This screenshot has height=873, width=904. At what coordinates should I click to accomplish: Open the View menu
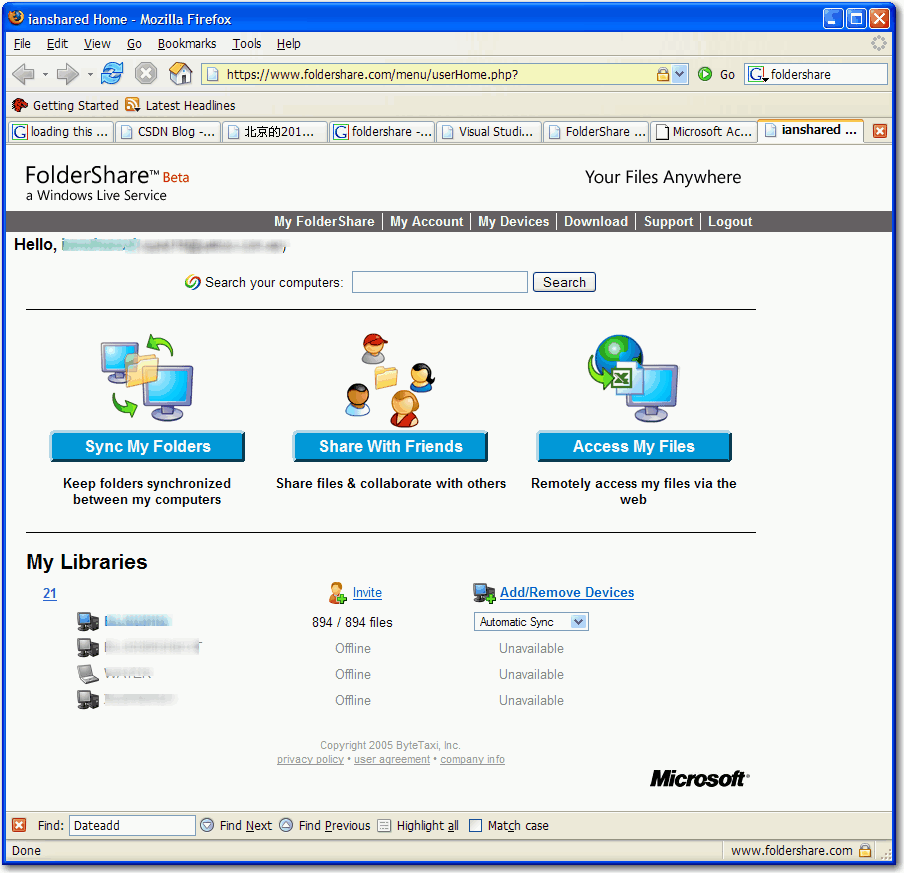click(x=97, y=44)
